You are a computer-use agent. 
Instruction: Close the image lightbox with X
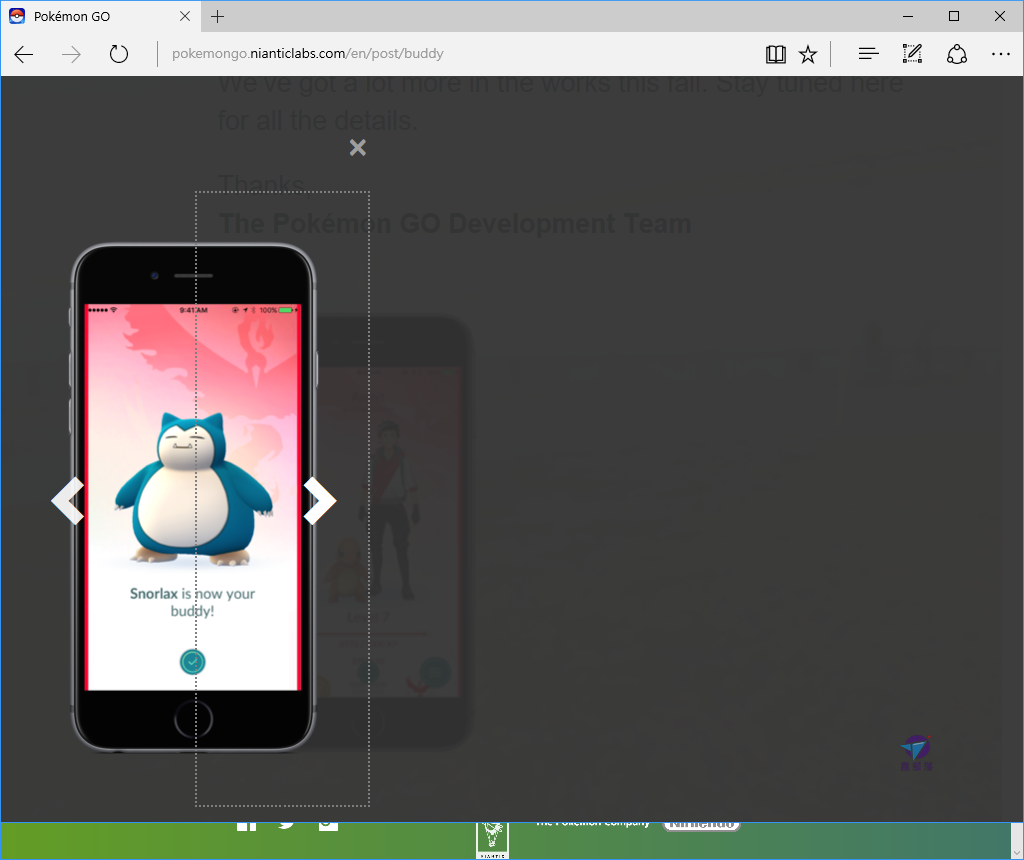pyautogui.click(x=357, y=148)
